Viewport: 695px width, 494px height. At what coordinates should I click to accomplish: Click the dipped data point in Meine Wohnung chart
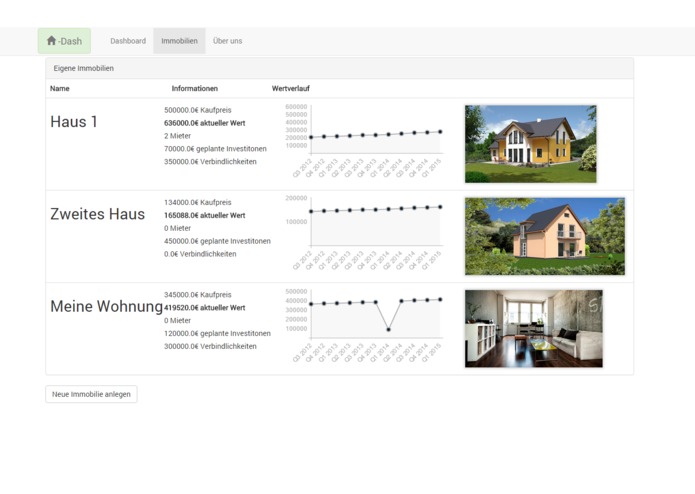[389, 330]
